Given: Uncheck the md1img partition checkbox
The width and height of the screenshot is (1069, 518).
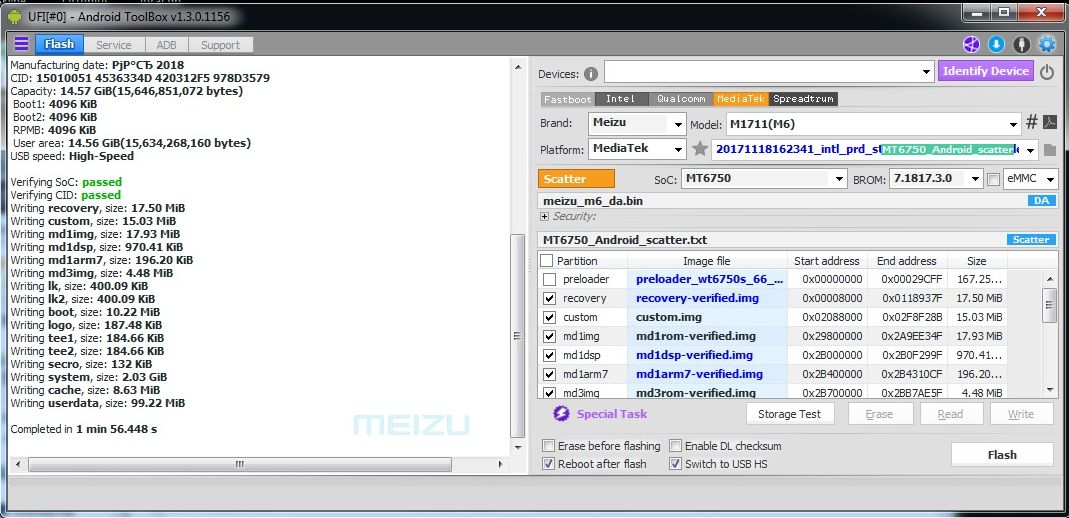Looking at the screenshot, I should 549,337.
